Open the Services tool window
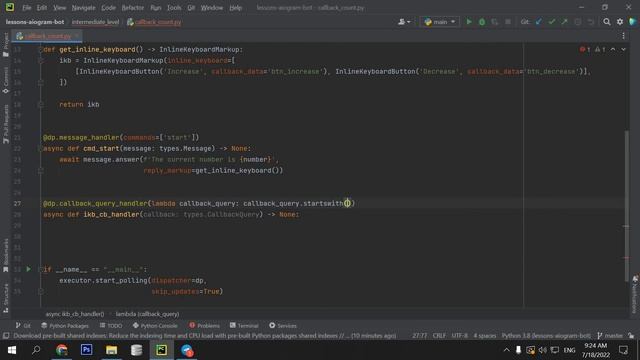 click(282, 325)
